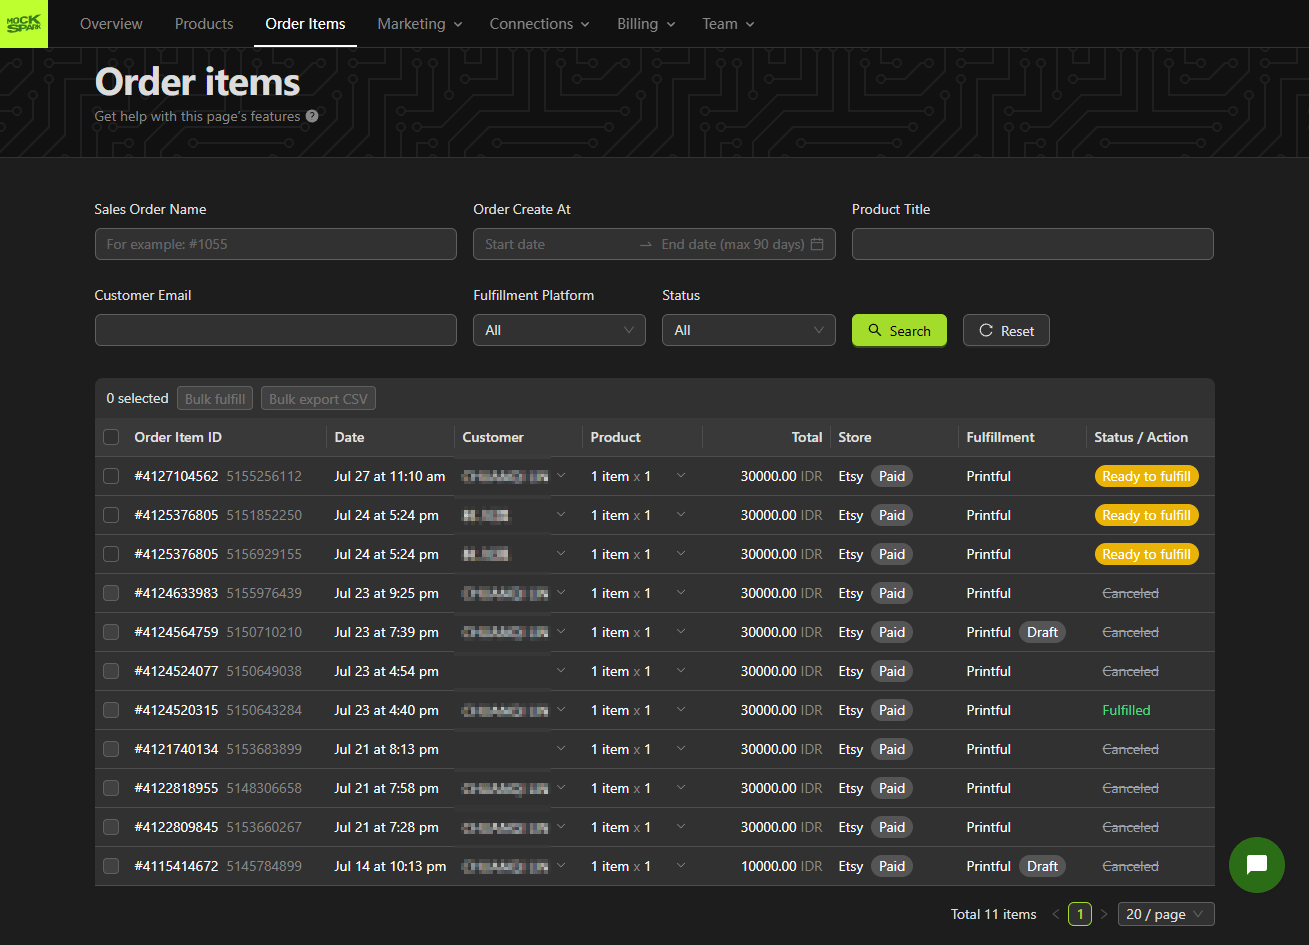Viewport: 1309px width, 945px height.
Task: Click the green Search button
Action: (x=899, y=330)
